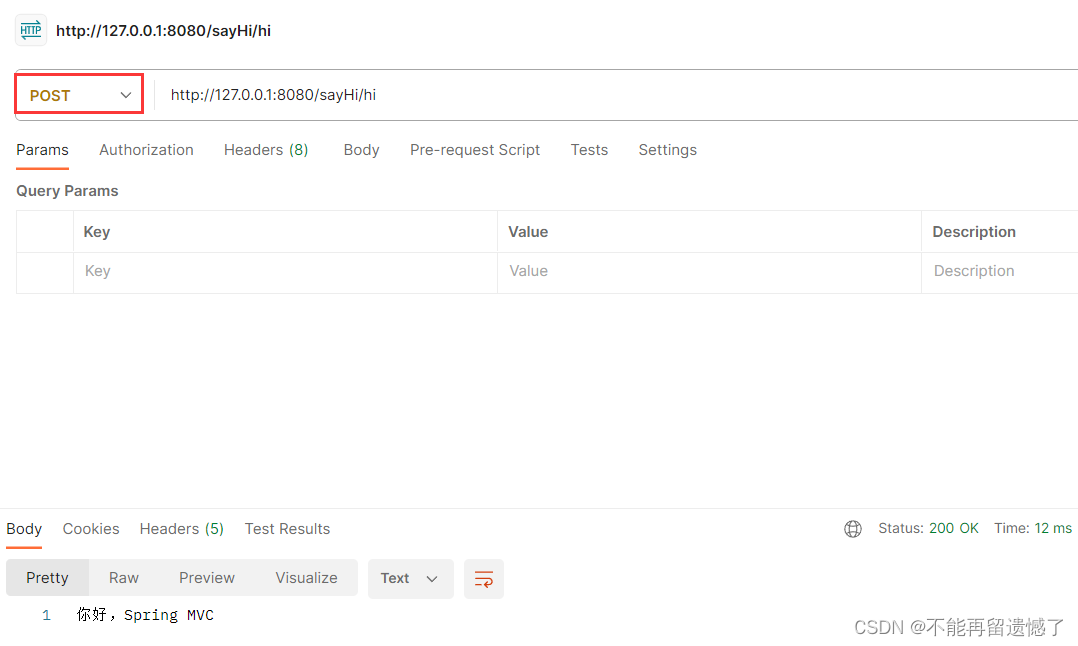Open the response Headers (5) tab
The image size is (1078, 646).
point(182,529)
